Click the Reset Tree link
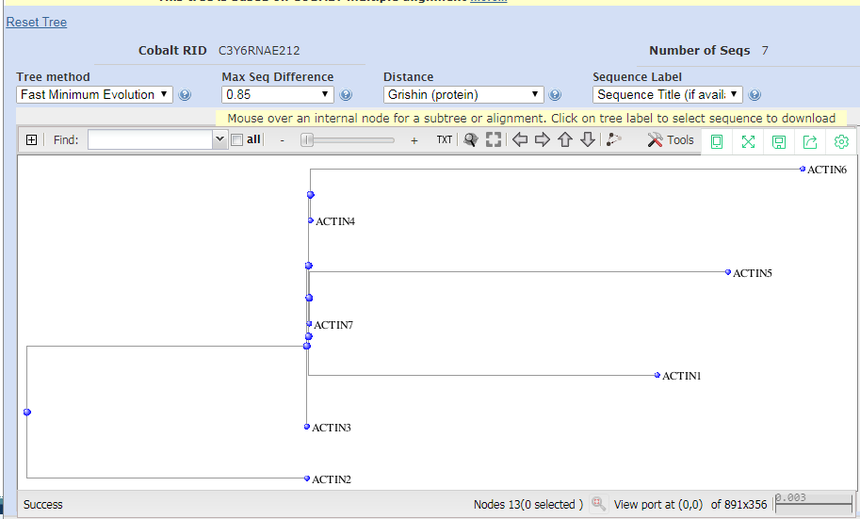Screen dimensions: 860x519 point(36,22)
